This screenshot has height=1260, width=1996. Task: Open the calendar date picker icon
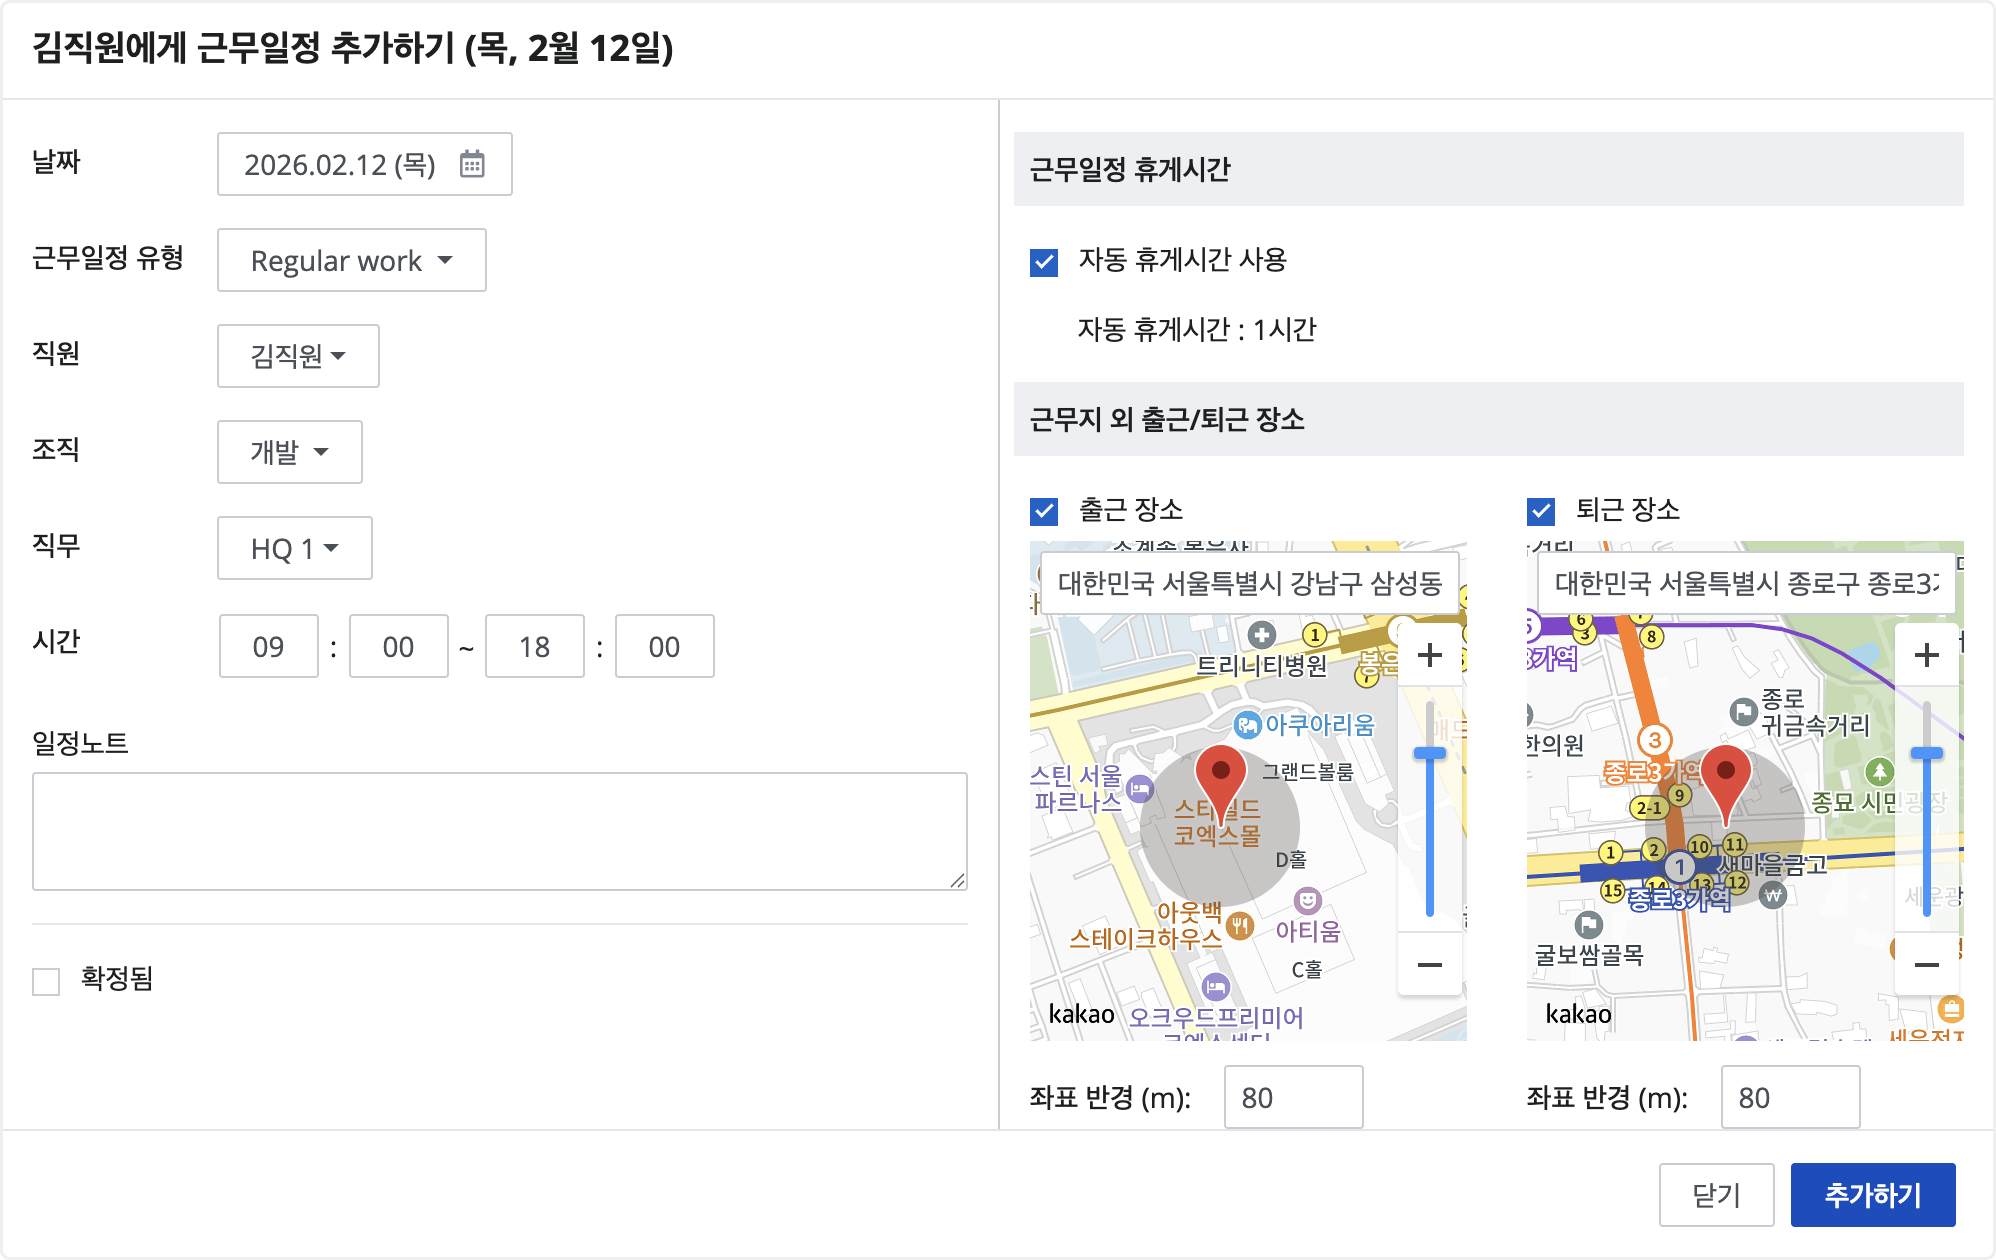[x=472, y=164]
